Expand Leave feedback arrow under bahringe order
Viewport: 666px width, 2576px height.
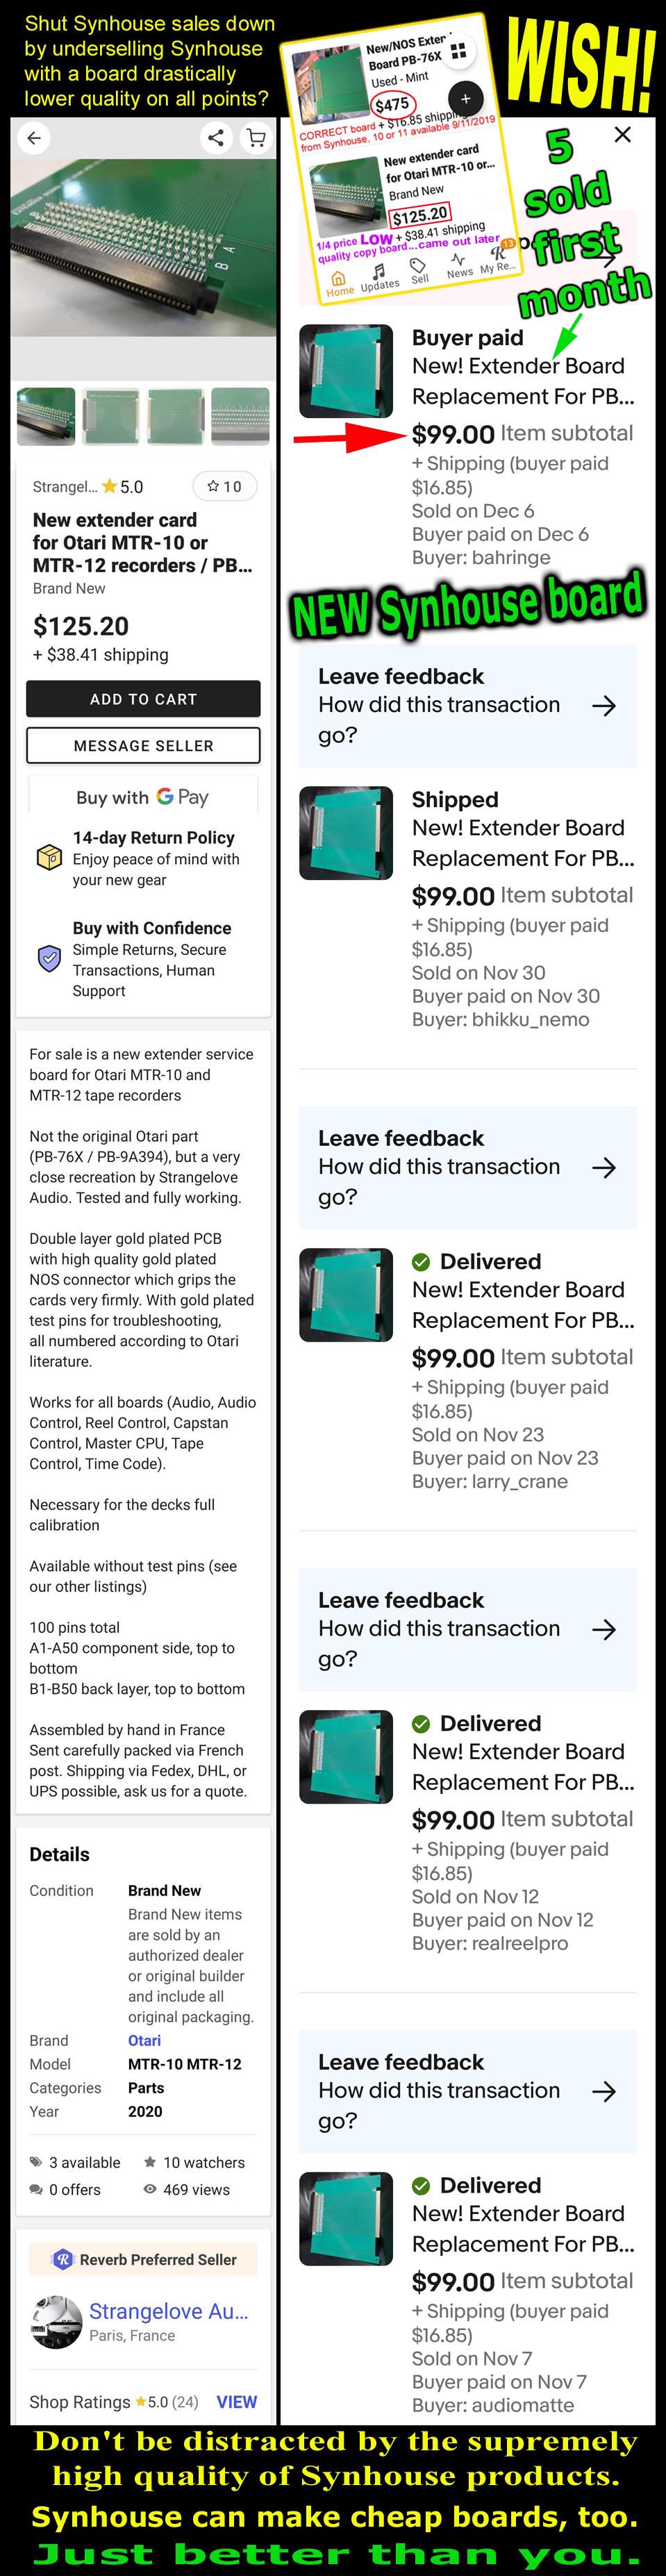tap(604, 706)
